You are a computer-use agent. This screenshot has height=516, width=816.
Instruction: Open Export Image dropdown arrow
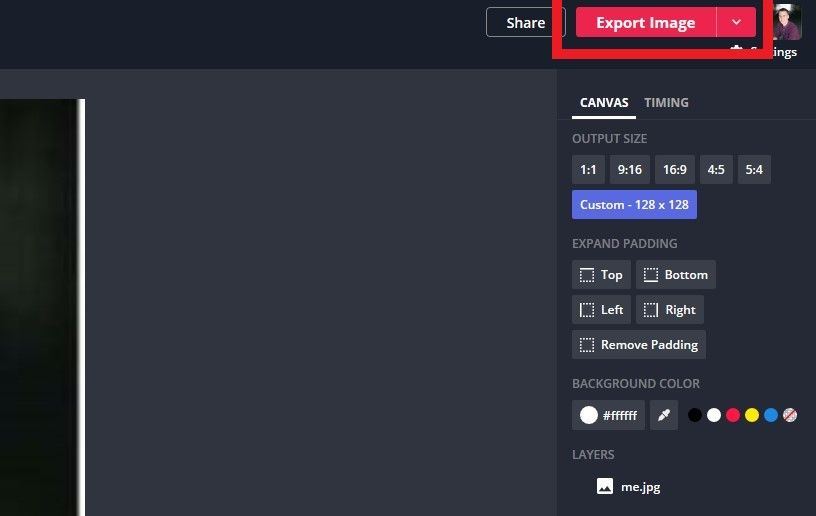click(736, 23)
